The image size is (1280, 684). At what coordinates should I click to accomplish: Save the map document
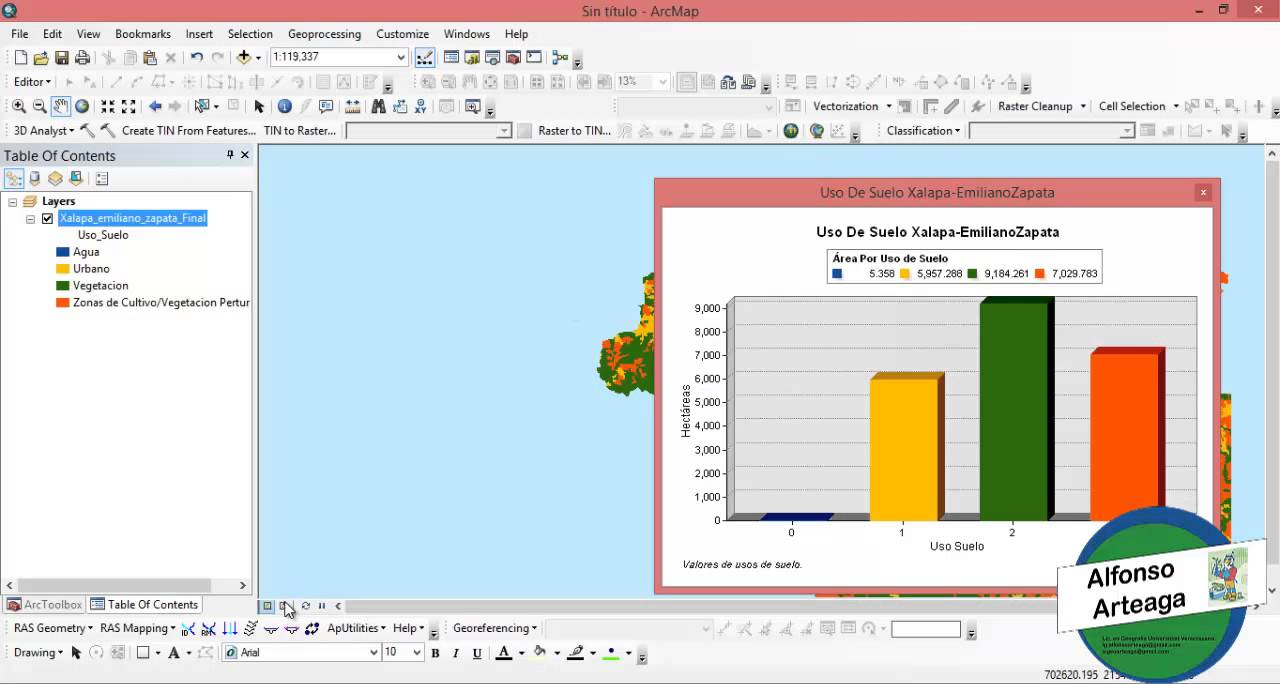[x=62, y=58]
